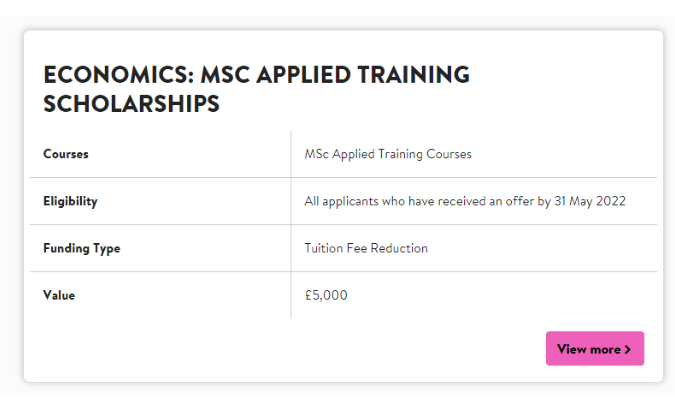Select the Value row label
The height and width of the screenshot is (402, 675).
(x=59, y=295)
